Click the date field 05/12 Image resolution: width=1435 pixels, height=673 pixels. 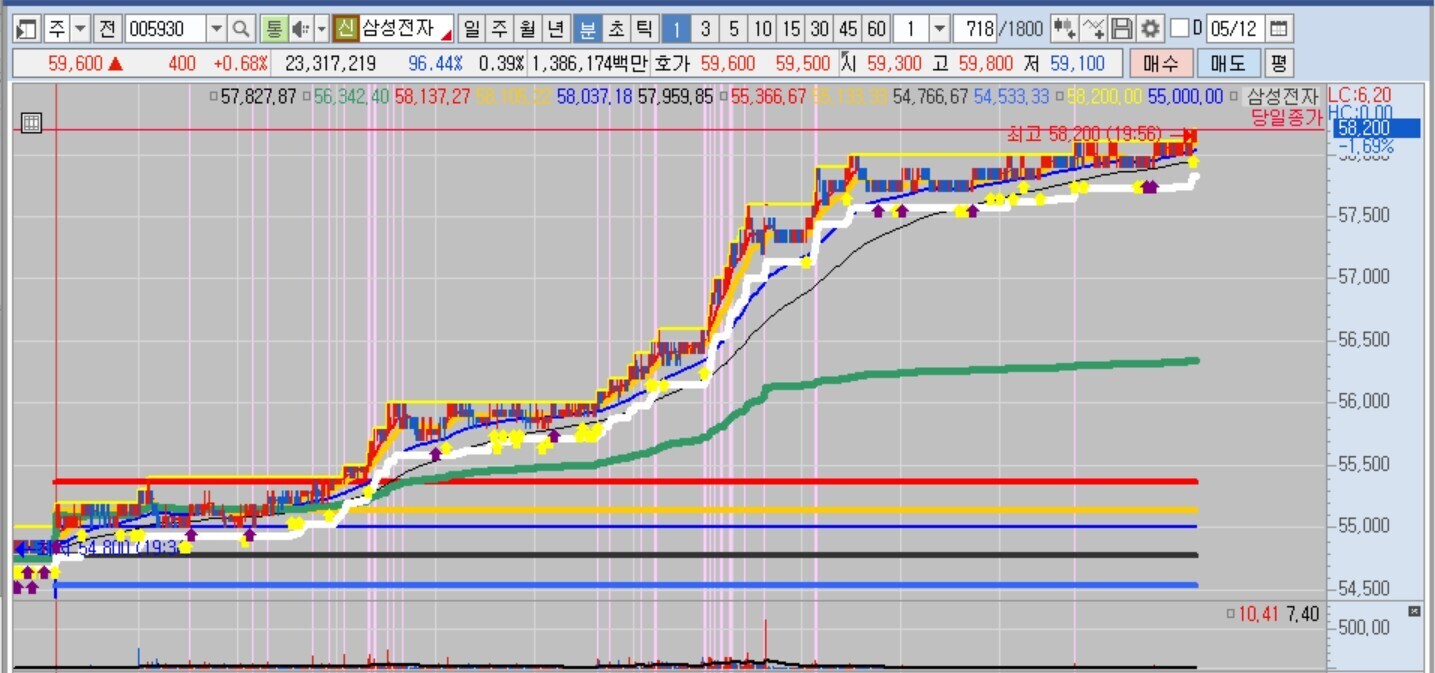1235,28
